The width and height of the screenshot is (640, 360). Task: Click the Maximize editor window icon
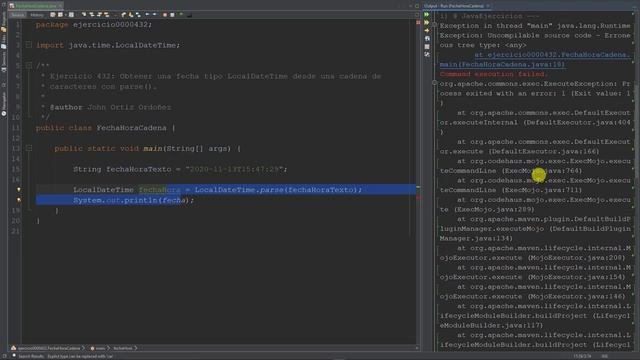pyautogui.click(x=417, y=6)
